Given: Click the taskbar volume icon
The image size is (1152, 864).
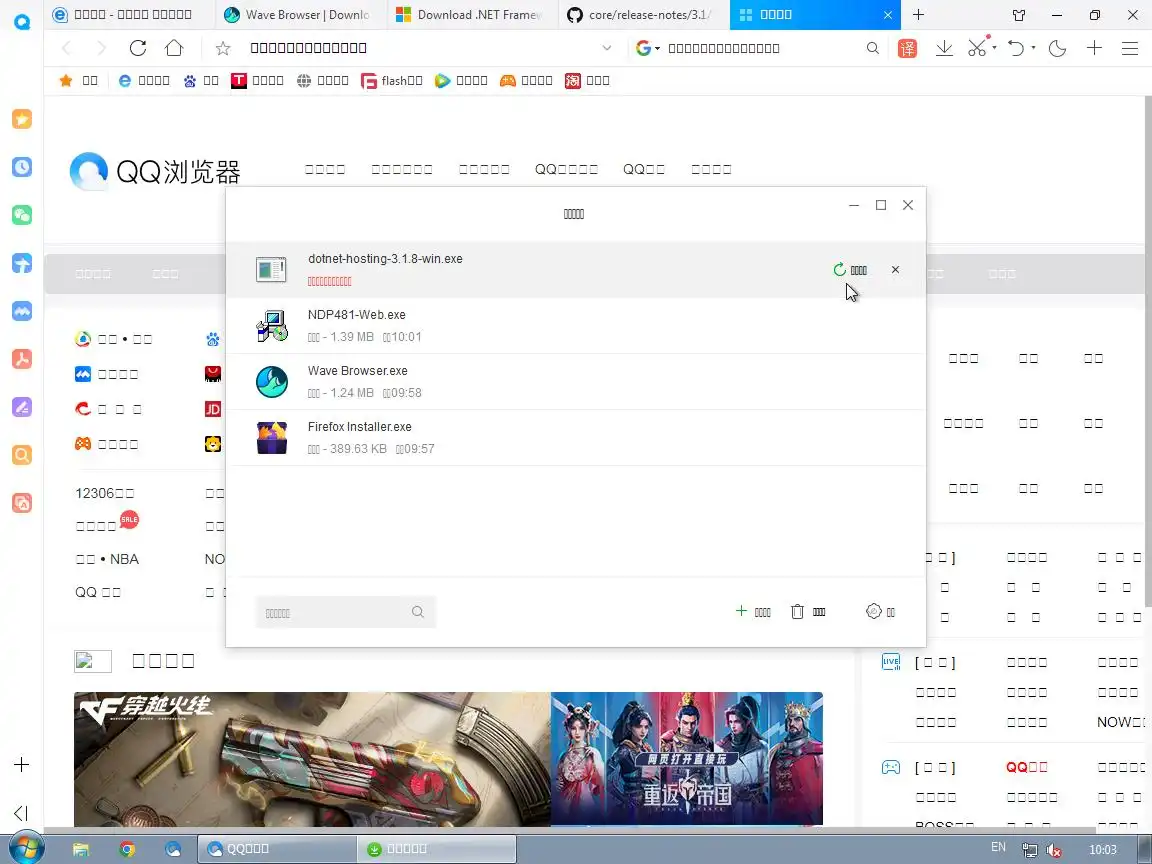Looking at the screenshot, I should coord(1054,850).
